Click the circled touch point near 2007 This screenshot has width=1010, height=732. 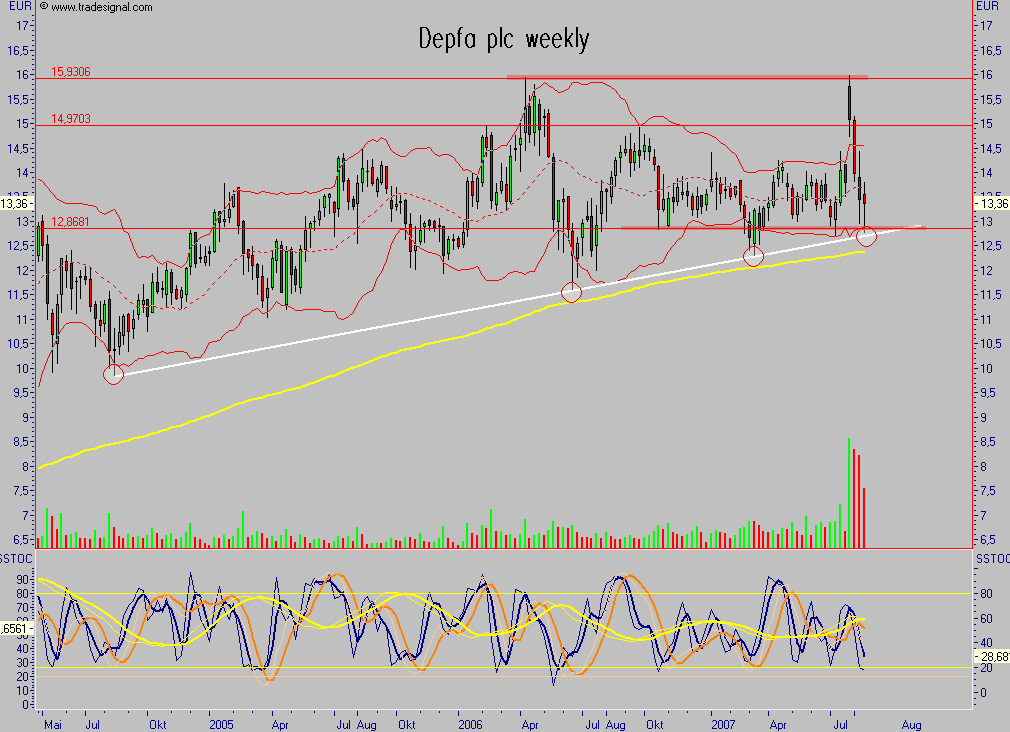(753, 255)
